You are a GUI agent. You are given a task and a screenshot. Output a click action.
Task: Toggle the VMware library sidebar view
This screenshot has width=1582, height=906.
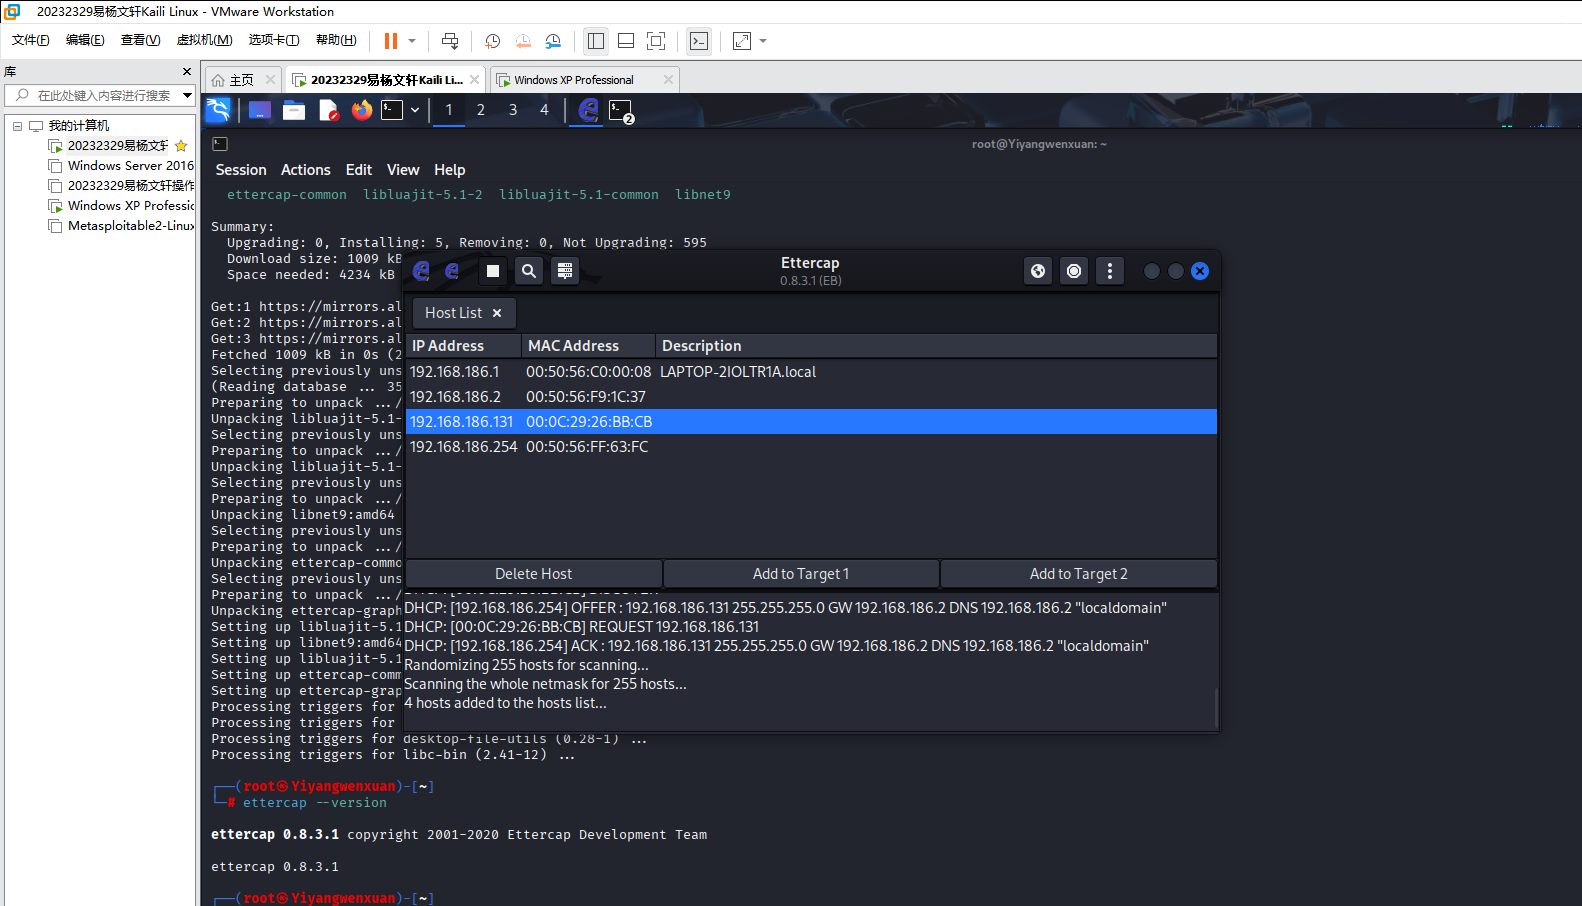coord(596,41)
